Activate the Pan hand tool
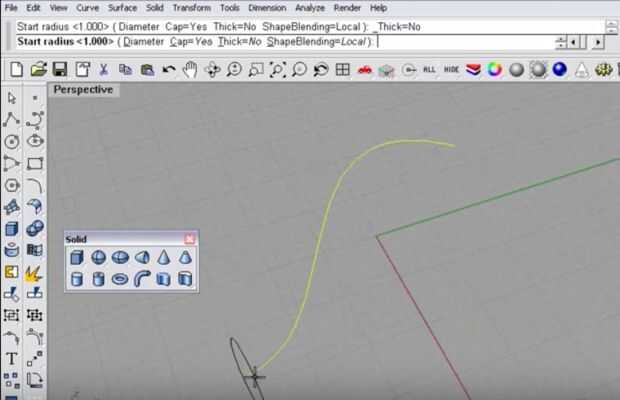Screen dimensions: 620x400 click(190, 70)
